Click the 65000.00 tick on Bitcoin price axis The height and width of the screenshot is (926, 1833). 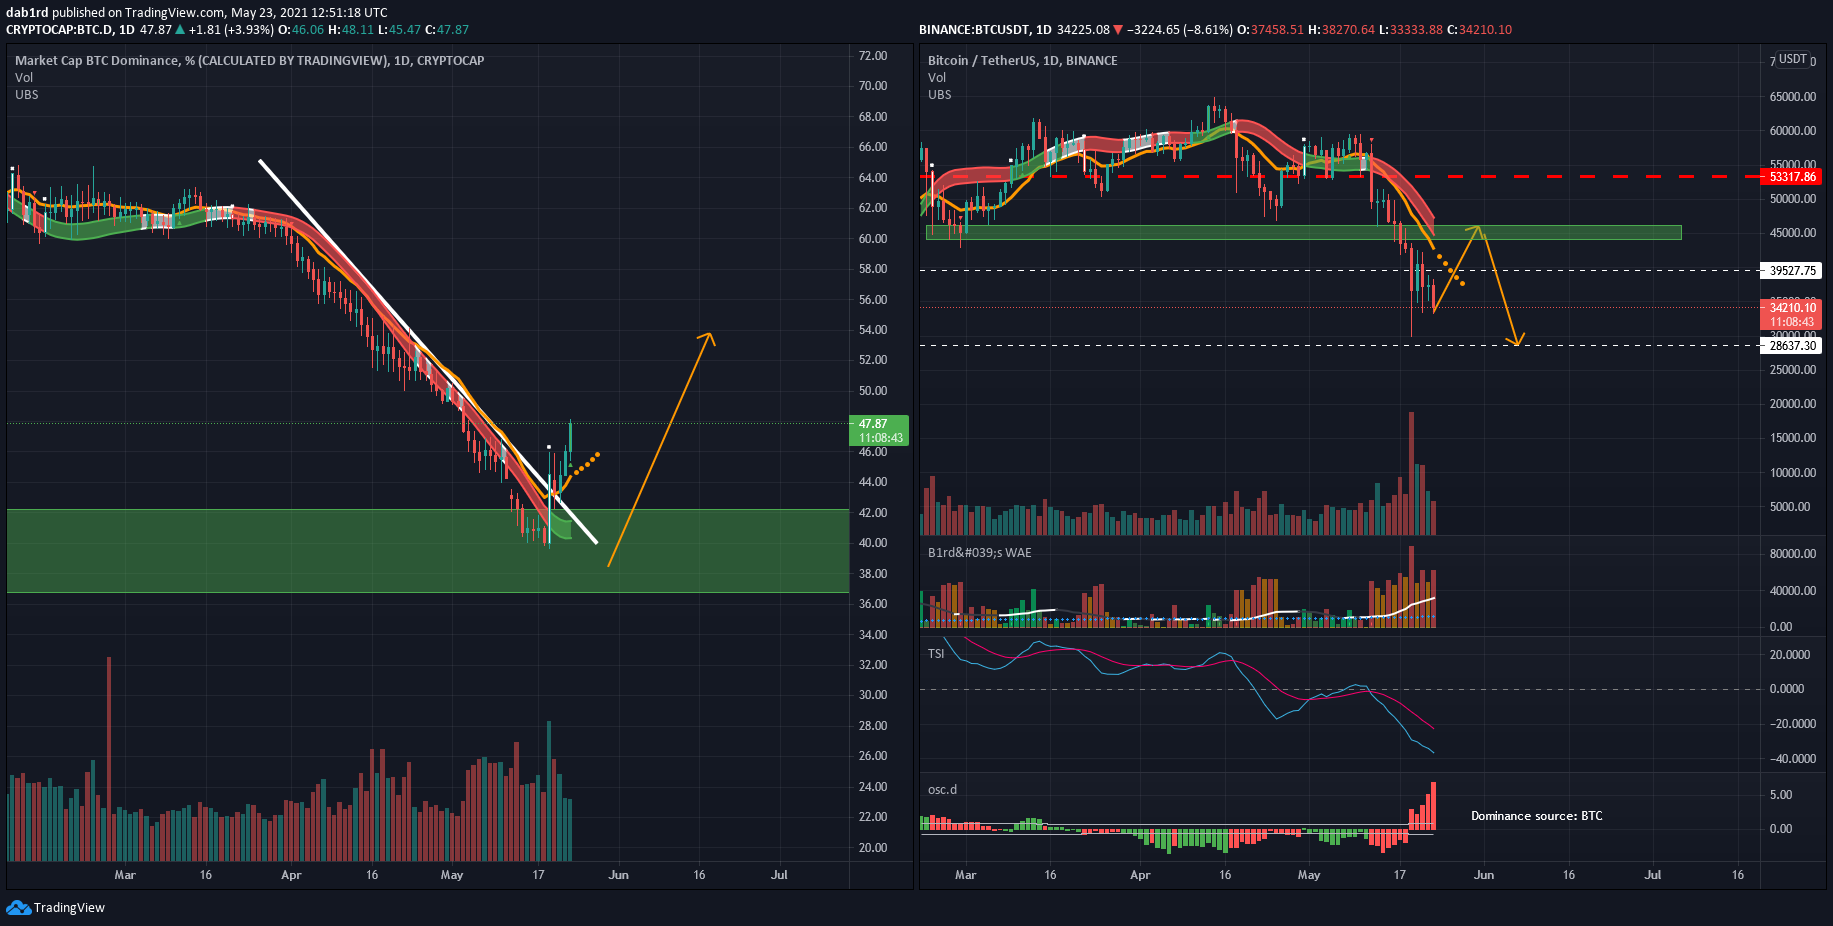pos(1793,97)
